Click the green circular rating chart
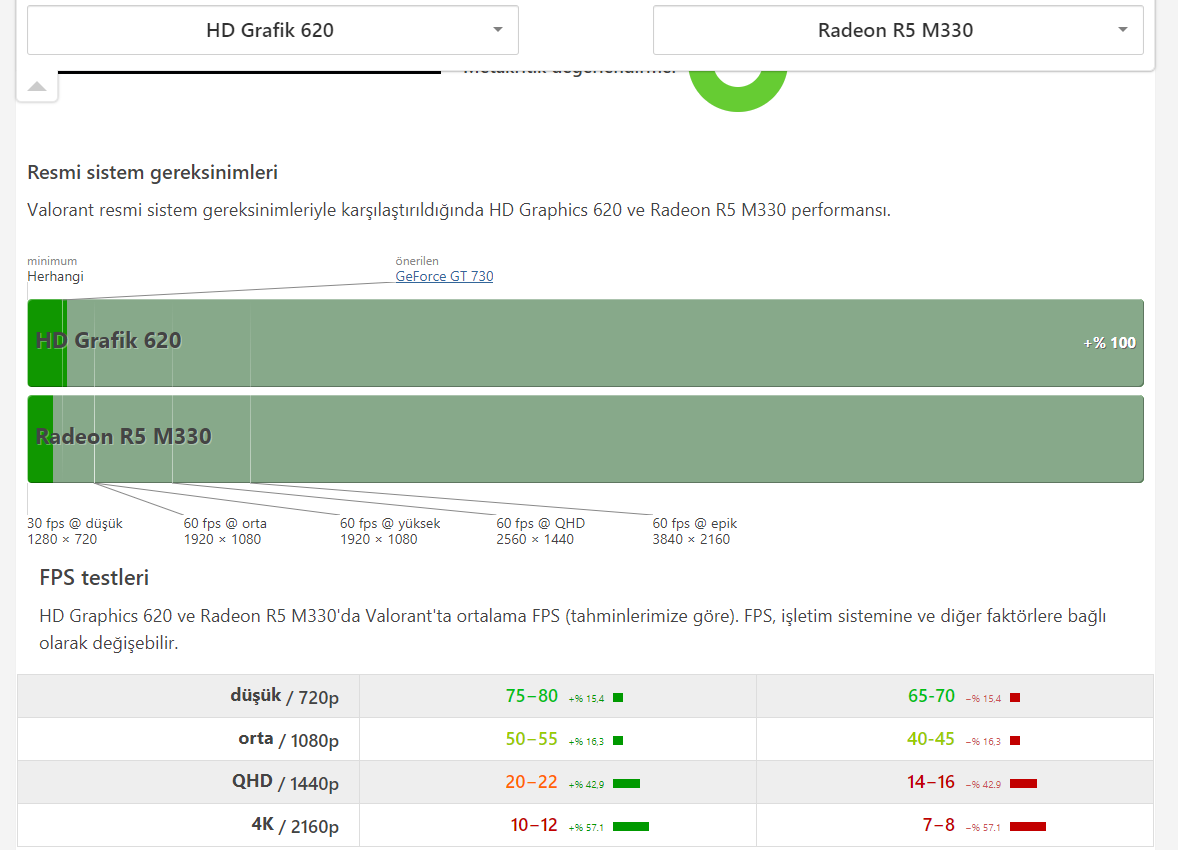This screenshot has height=850, width=1178. 738,92
